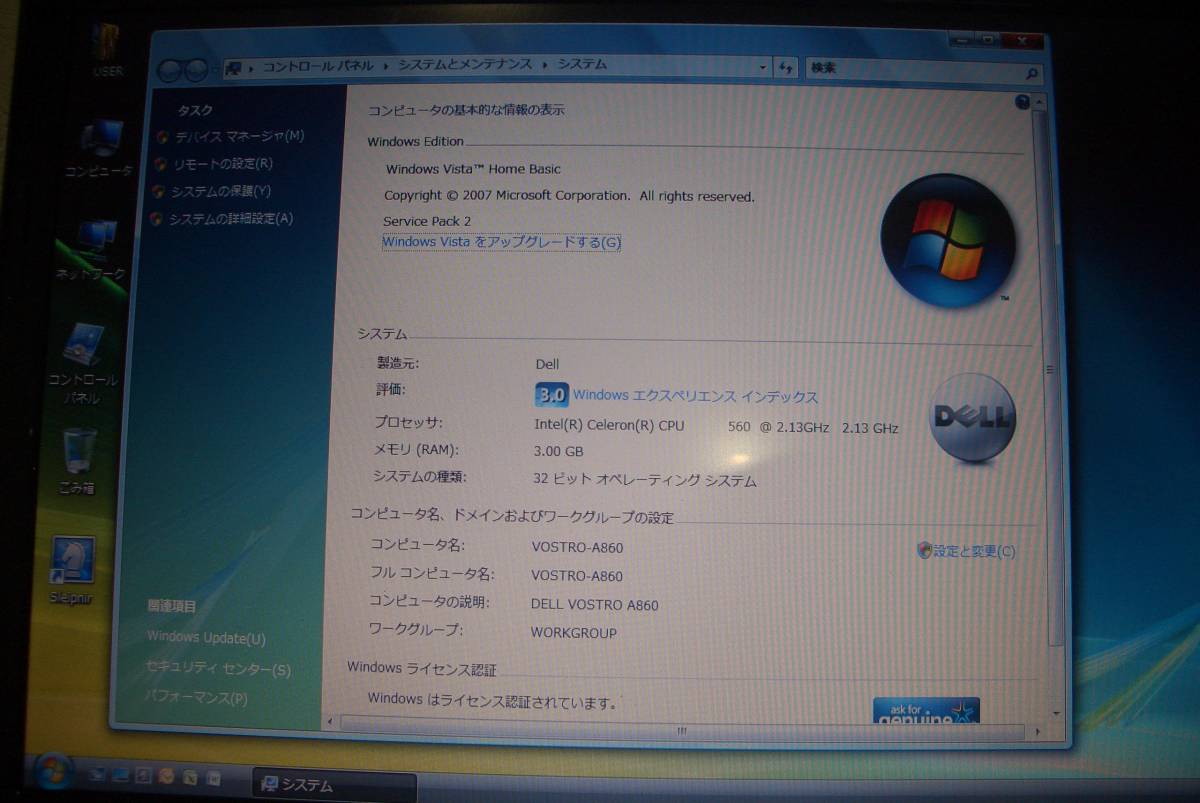Open システムの保護(Y) link

click(x=220, y=191)
